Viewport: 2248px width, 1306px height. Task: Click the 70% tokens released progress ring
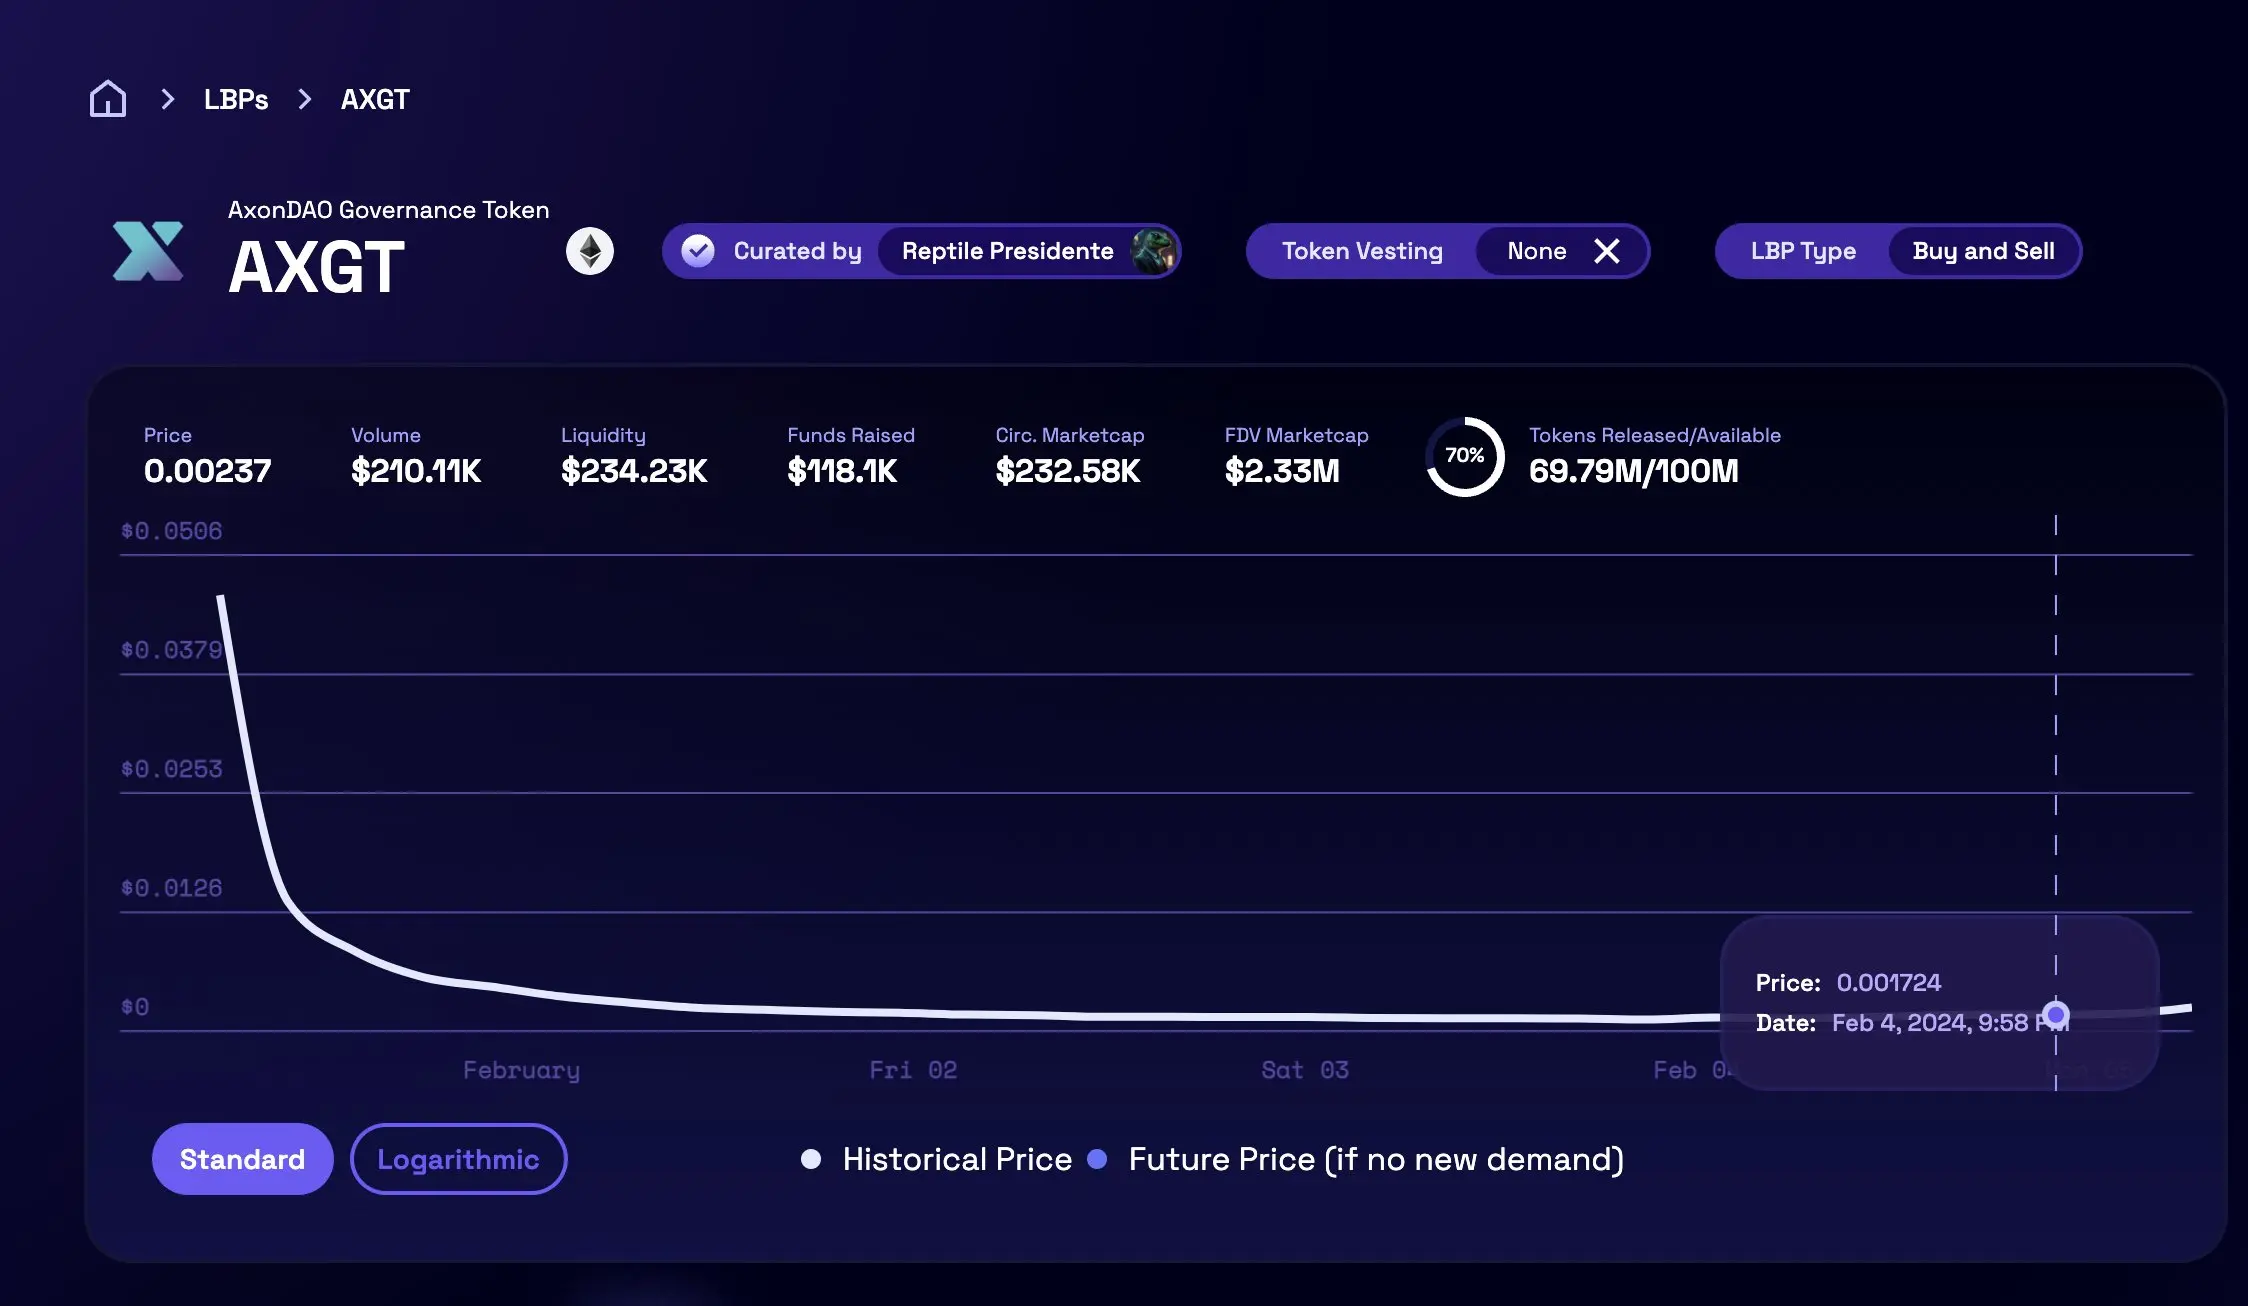click(x=1463, y=456)
